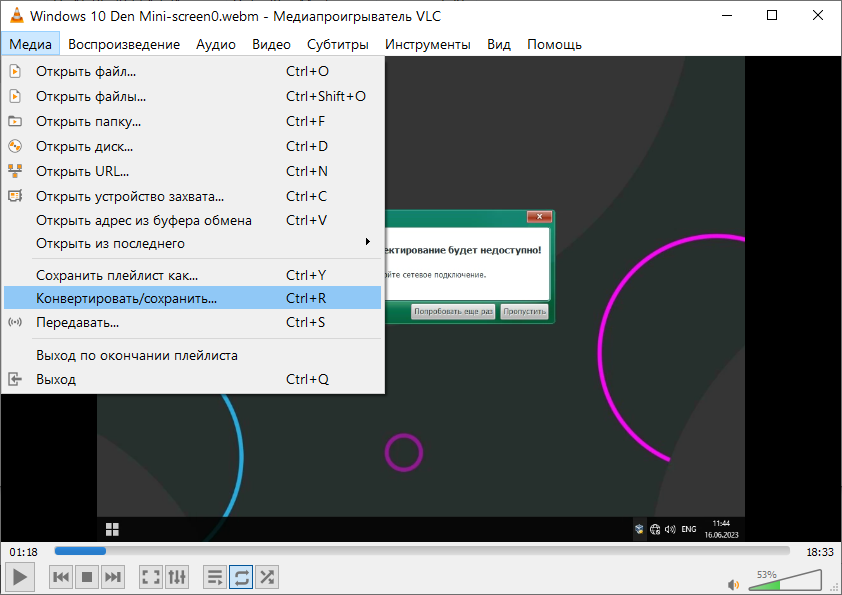Click the Передавать broadcast icon

[14, 322]
